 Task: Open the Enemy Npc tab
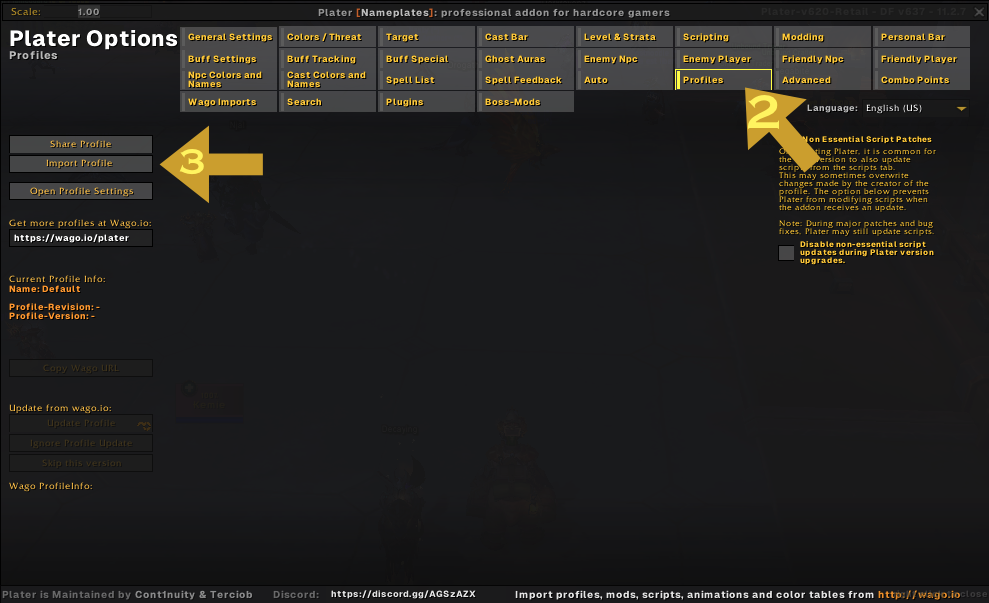[625, 59]
